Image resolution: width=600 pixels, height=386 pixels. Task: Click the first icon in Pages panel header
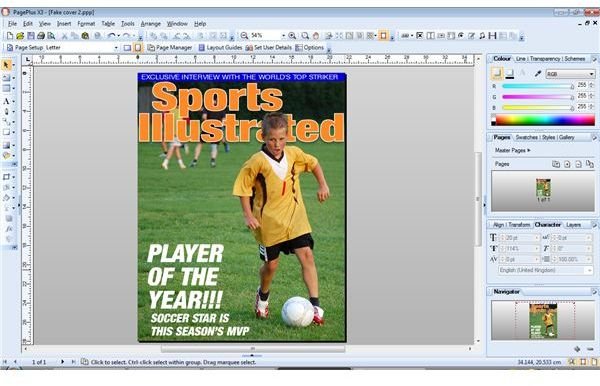pos(556,164)
